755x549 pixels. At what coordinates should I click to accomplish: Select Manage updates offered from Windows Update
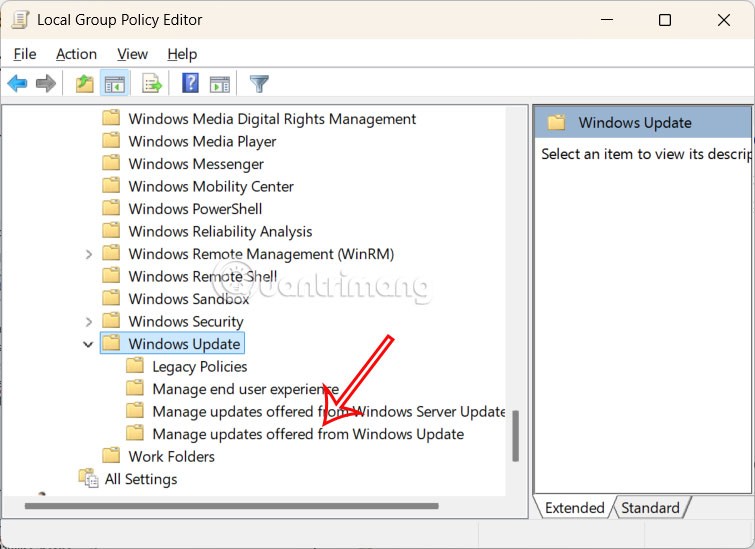308,434
